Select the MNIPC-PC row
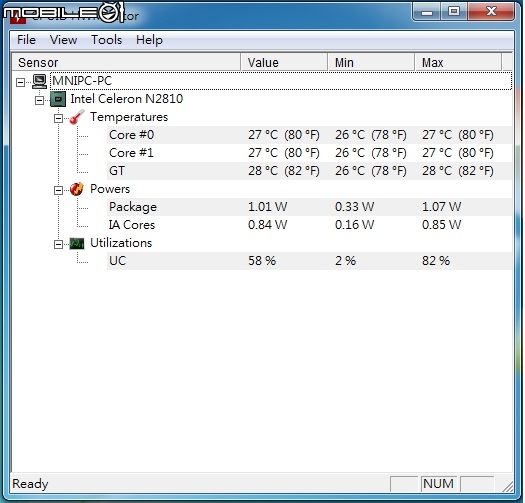Image resolution: width=525 pixels, height=503 pixels. (x=281, y=81)
